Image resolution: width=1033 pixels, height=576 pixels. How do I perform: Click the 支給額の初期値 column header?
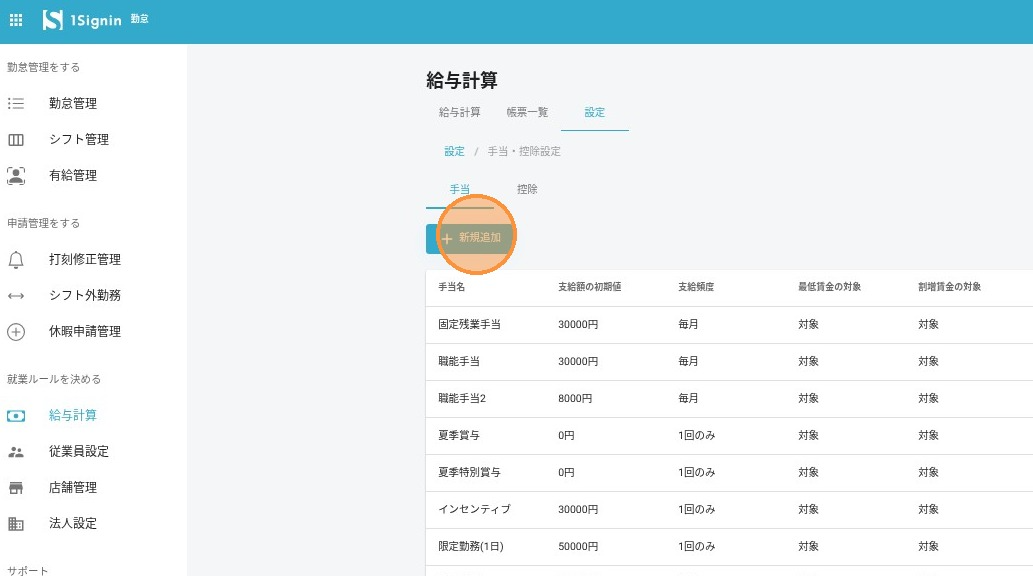(x=590, y=287)
